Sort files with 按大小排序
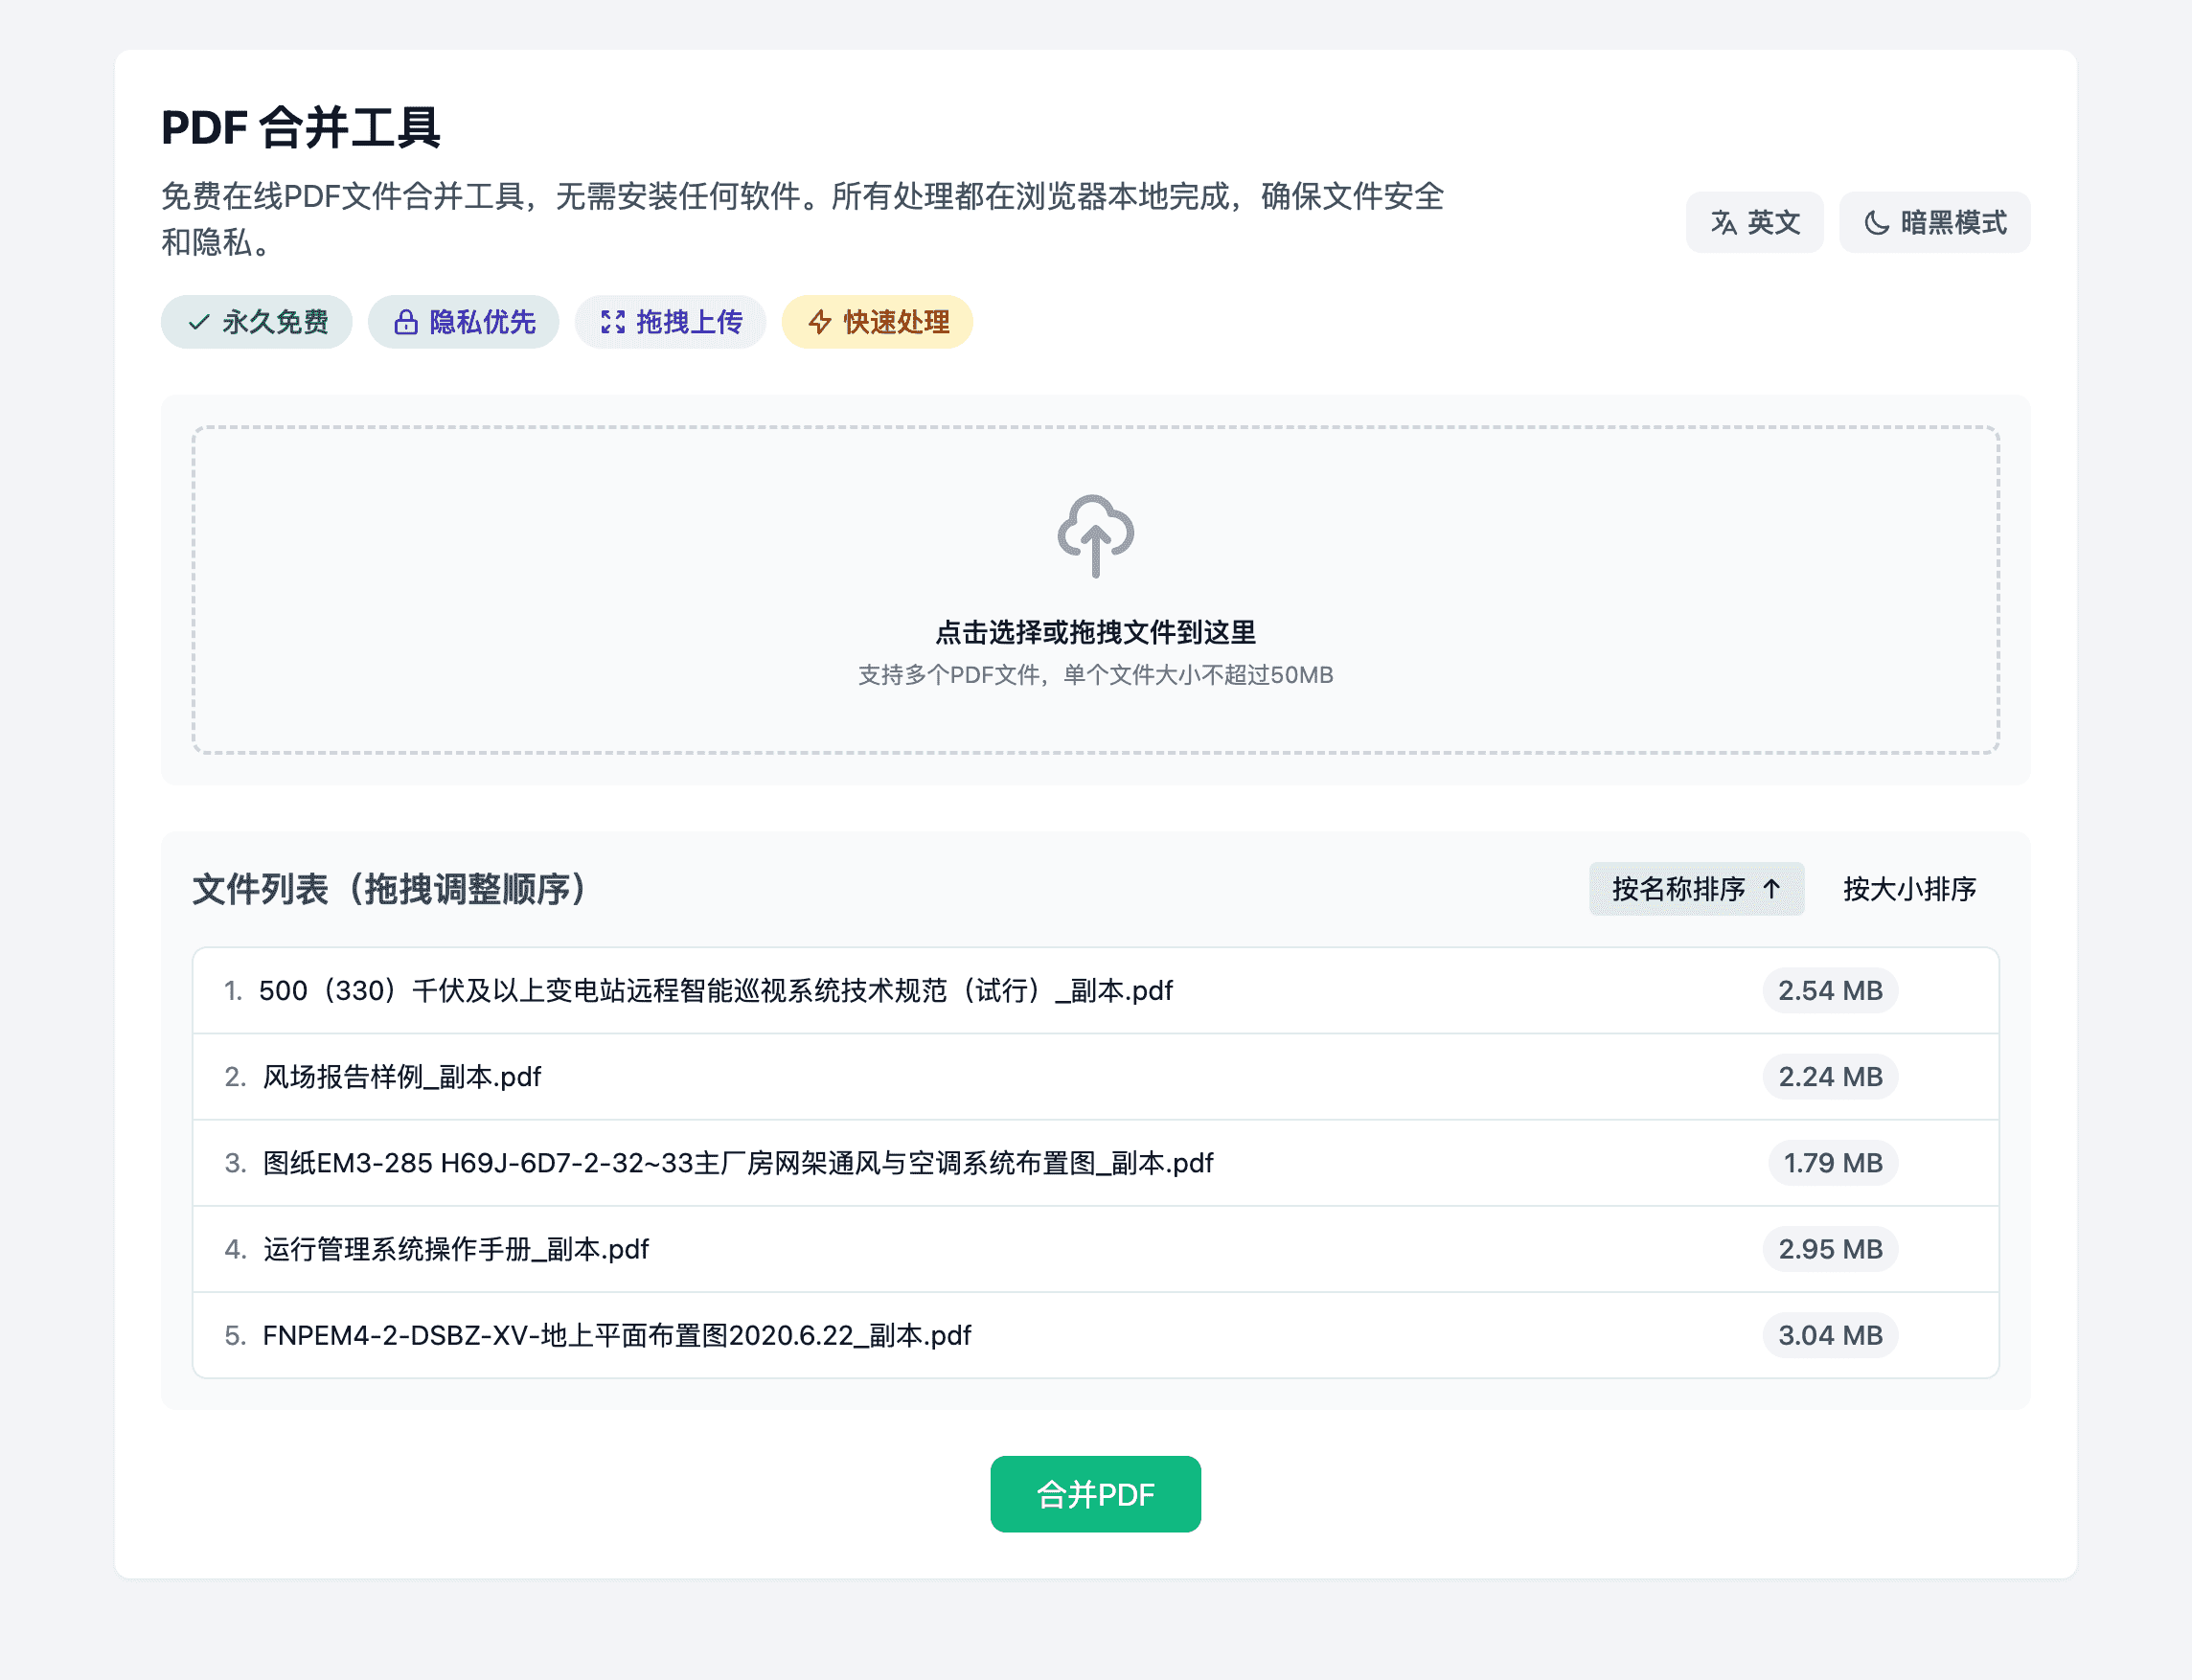Screen dimensions: 2192x1680 point(1909,888)
